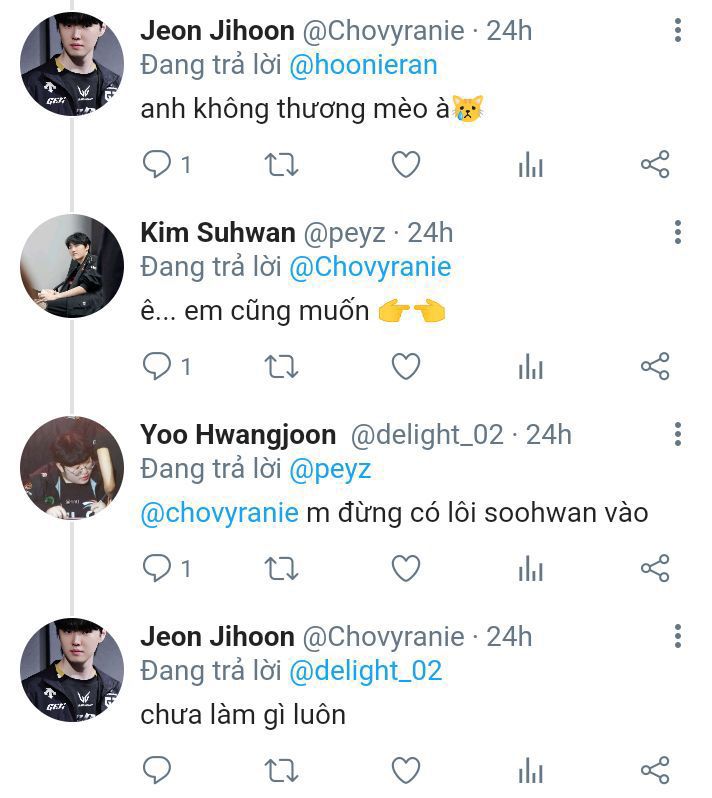Open the @delight_02 reply-to link
The height and width of the screenshot is (798, 712).
point(365,671)
